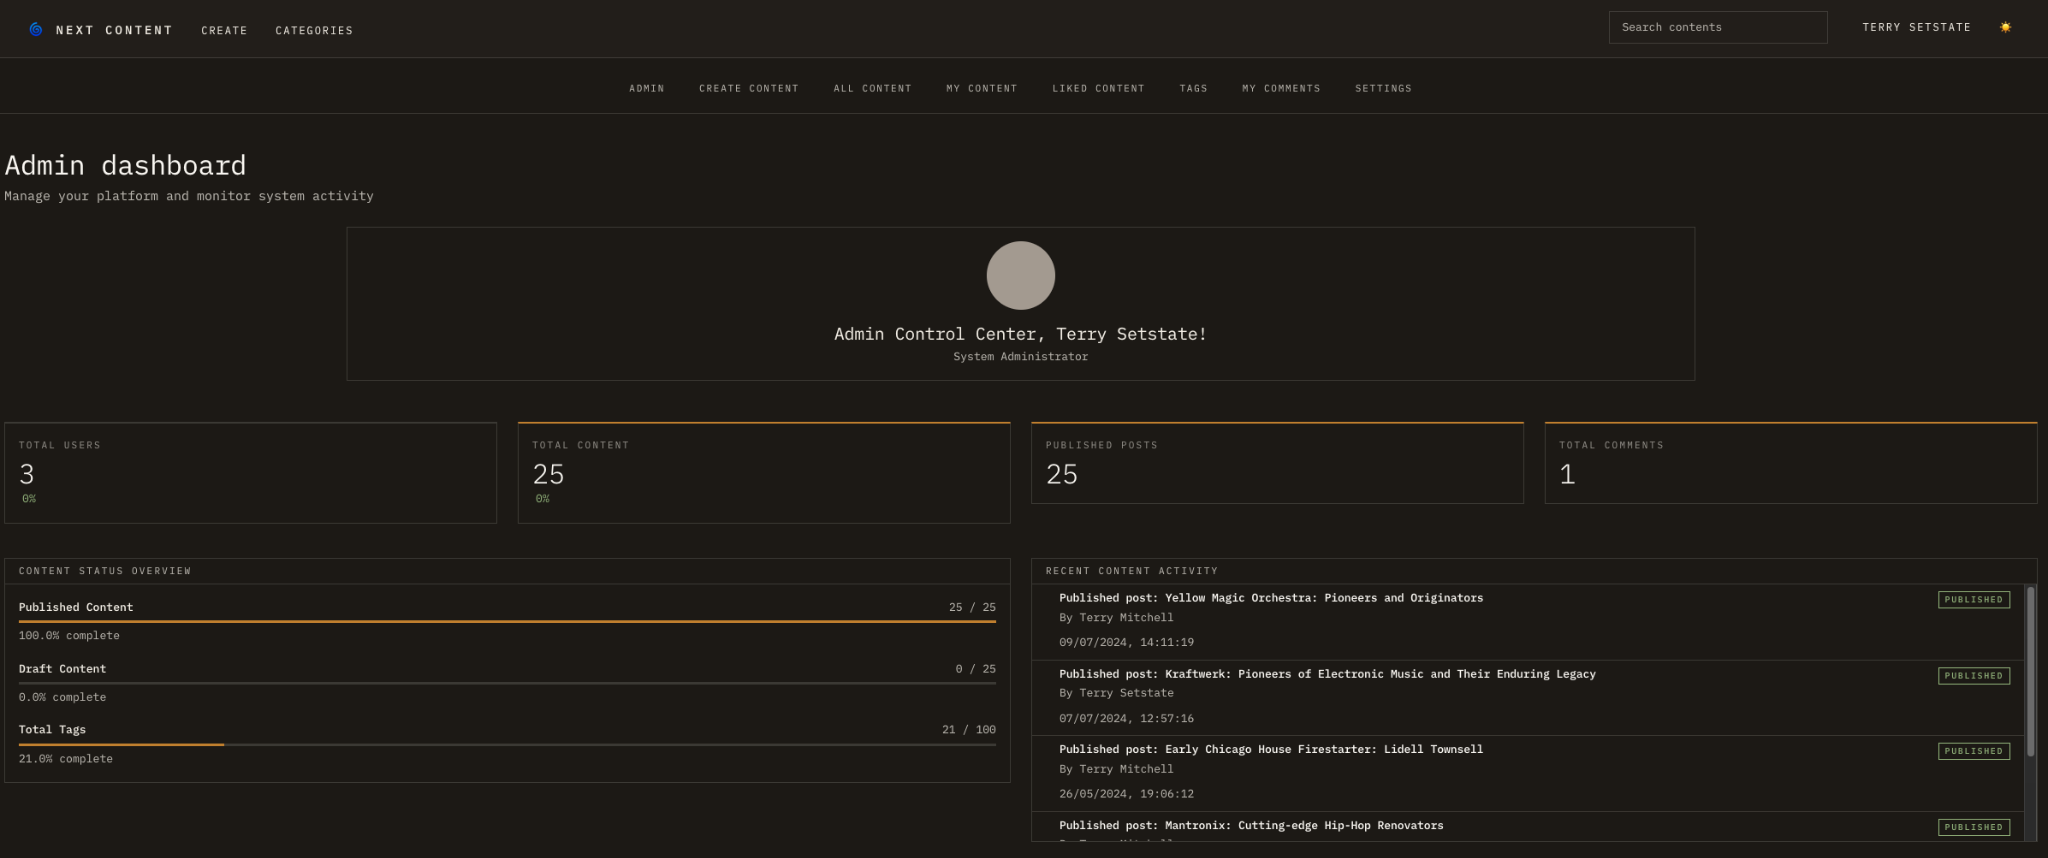Click the profile avatar circle

point(1020,275)
